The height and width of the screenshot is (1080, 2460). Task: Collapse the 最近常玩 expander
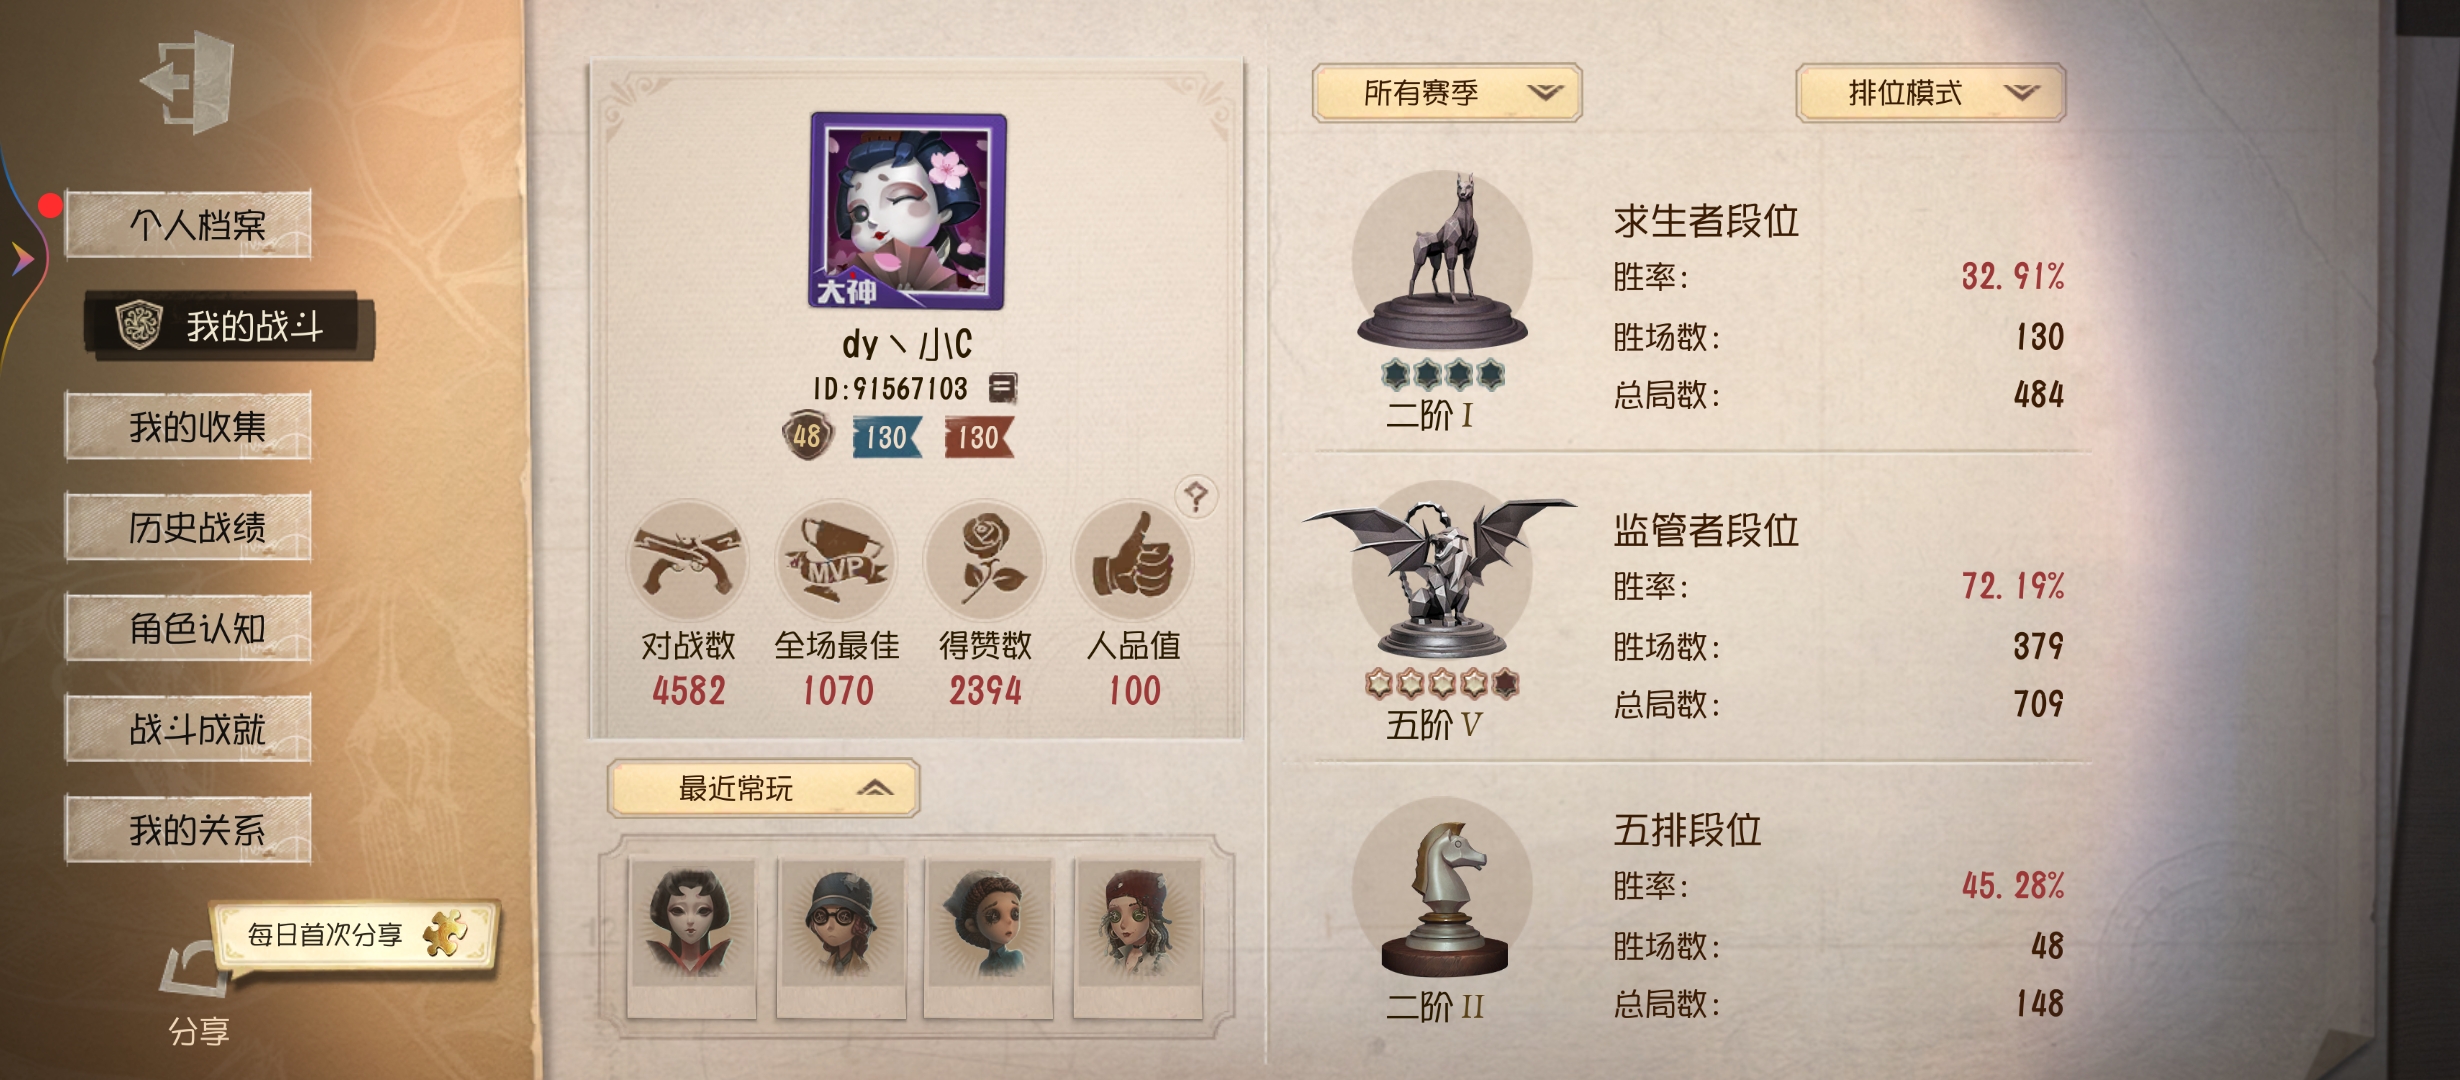[x=763, y=788]
